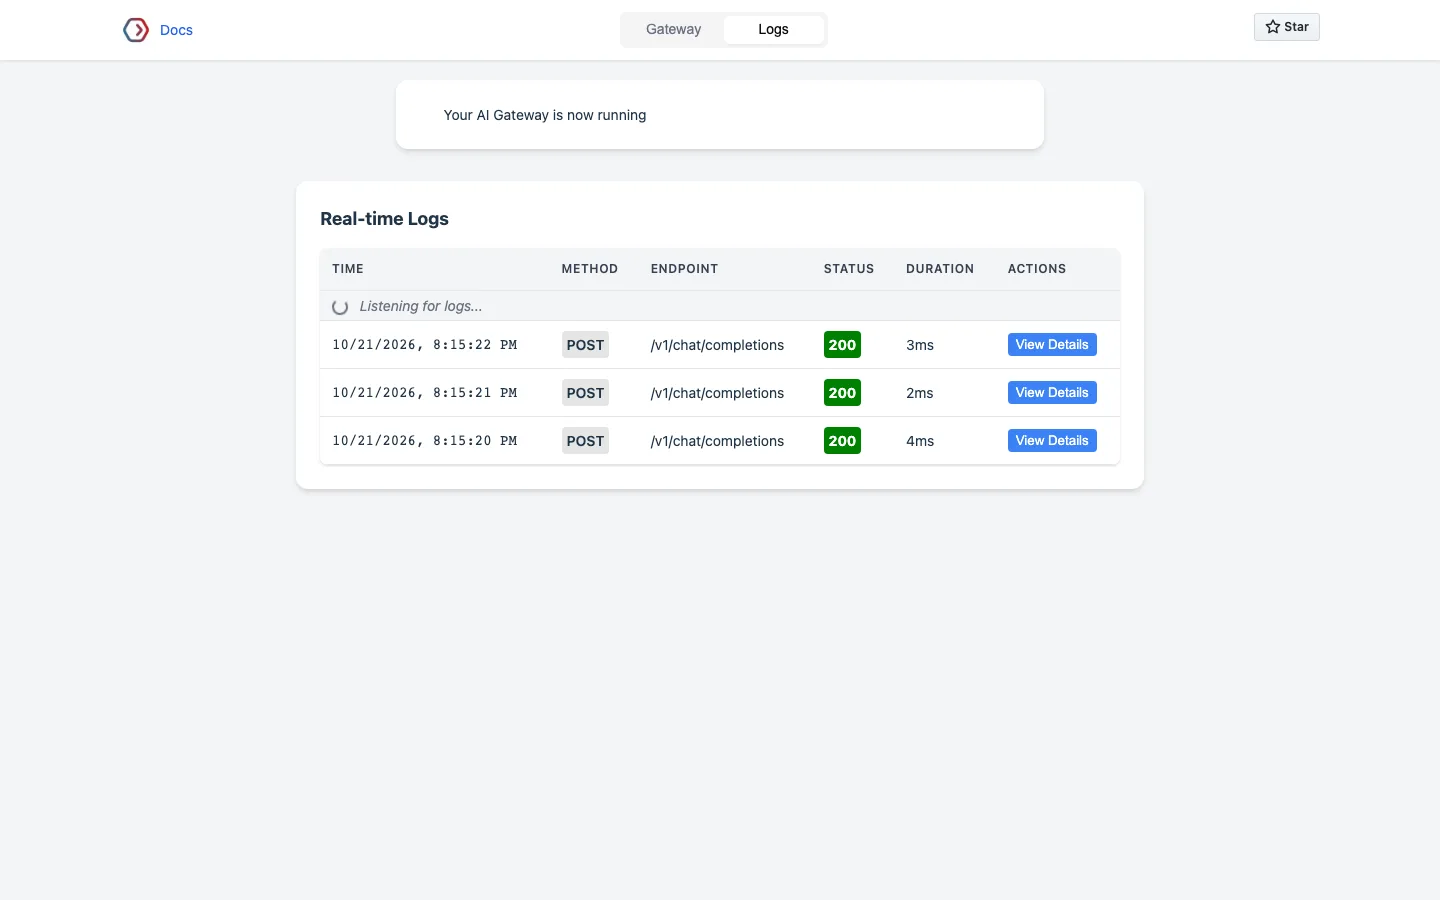The width and height of the screenshot is (1440, 900).
Task: Click timestamp 10/21/2026, 8:15:21 PM
Action: click(425, 393)
